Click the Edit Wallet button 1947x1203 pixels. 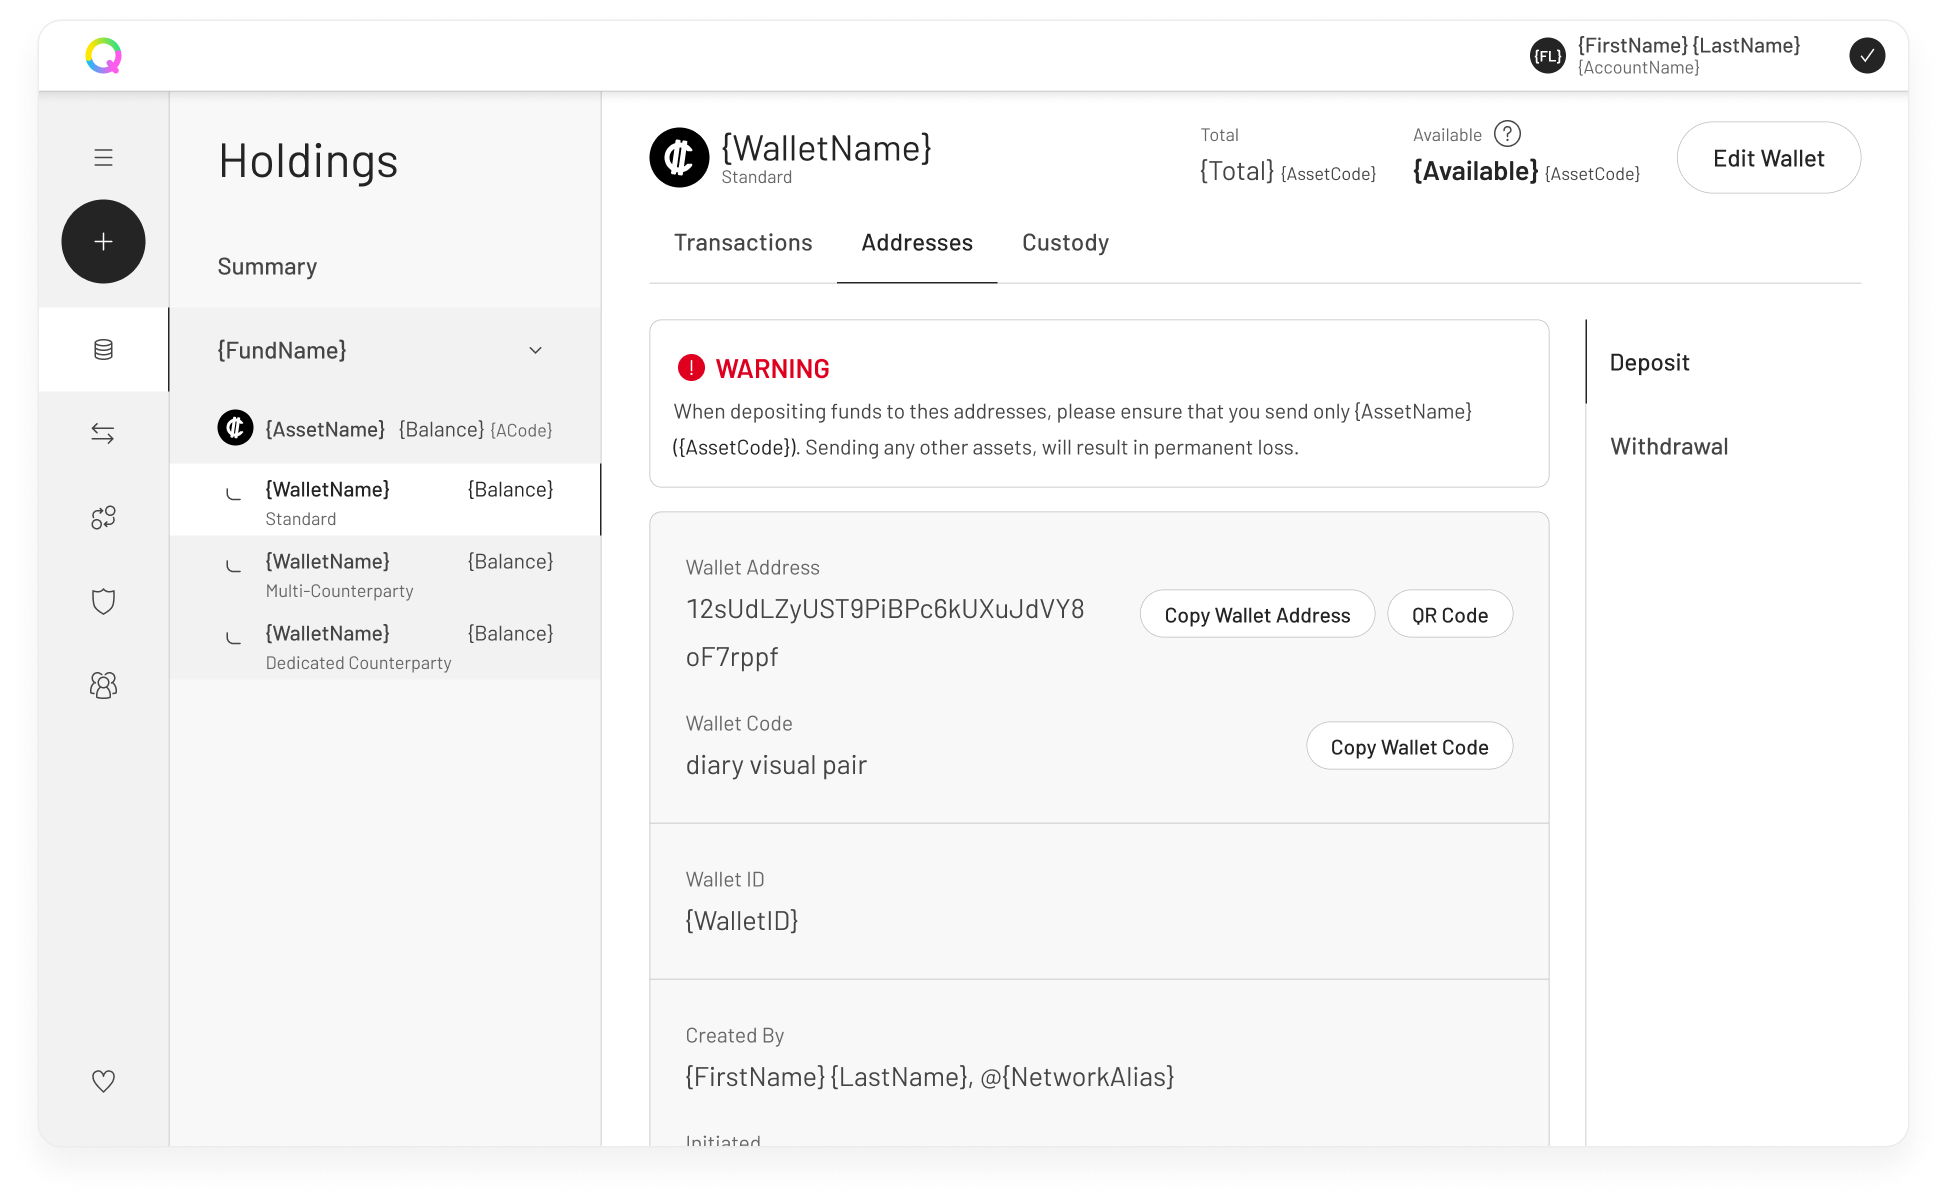1768,158
